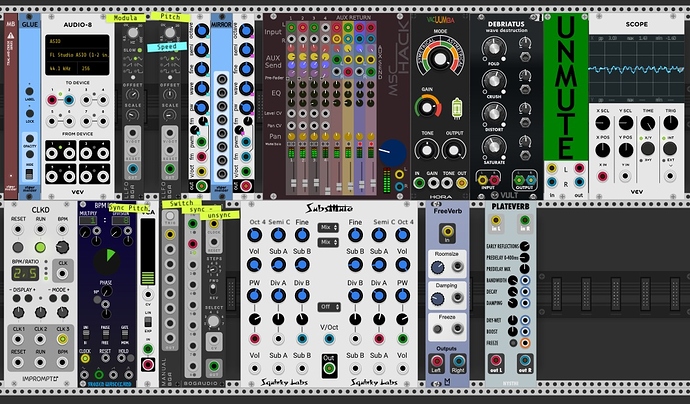This screenshot has height=404, width=690.
Task: Open the ASIO driver selector on Audio-8
Action: click(x=77, y=41)
